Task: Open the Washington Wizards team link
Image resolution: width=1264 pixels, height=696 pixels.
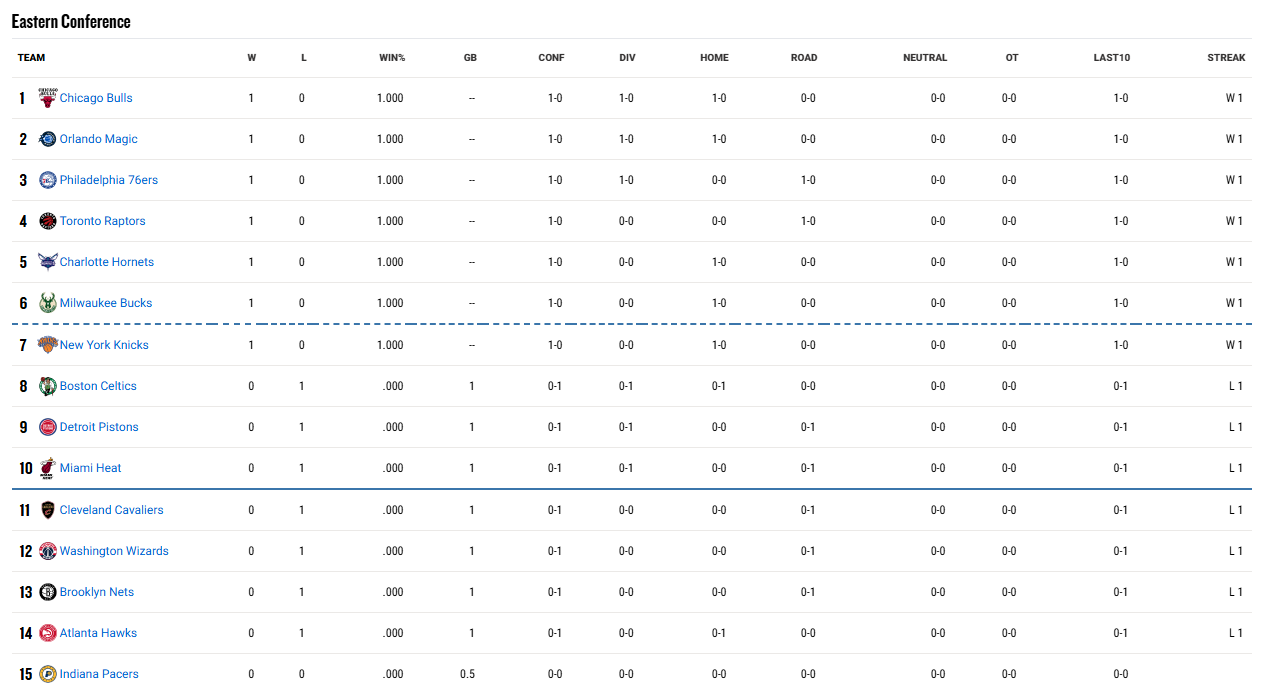Action: tap(114, 551)
